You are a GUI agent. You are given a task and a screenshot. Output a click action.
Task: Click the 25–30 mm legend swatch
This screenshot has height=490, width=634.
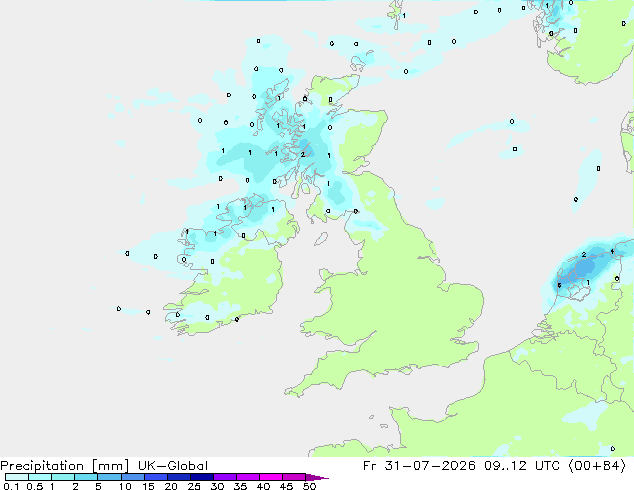tap(202, 477)
